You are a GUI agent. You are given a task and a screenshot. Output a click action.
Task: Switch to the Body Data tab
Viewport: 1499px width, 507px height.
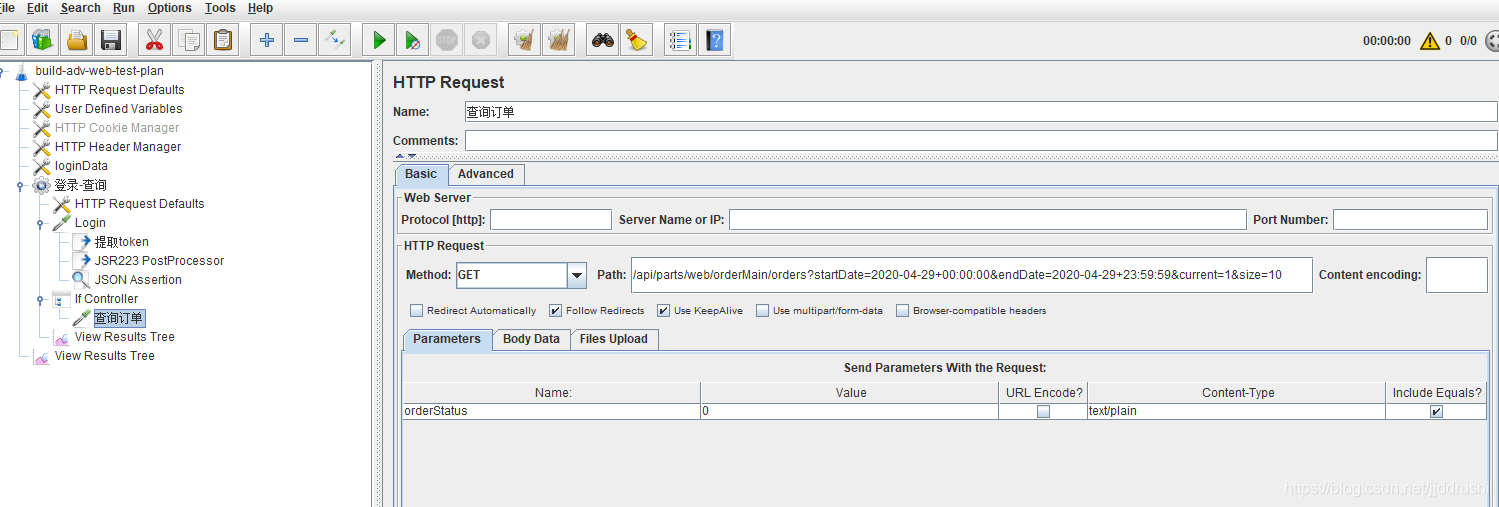point(531,339)
